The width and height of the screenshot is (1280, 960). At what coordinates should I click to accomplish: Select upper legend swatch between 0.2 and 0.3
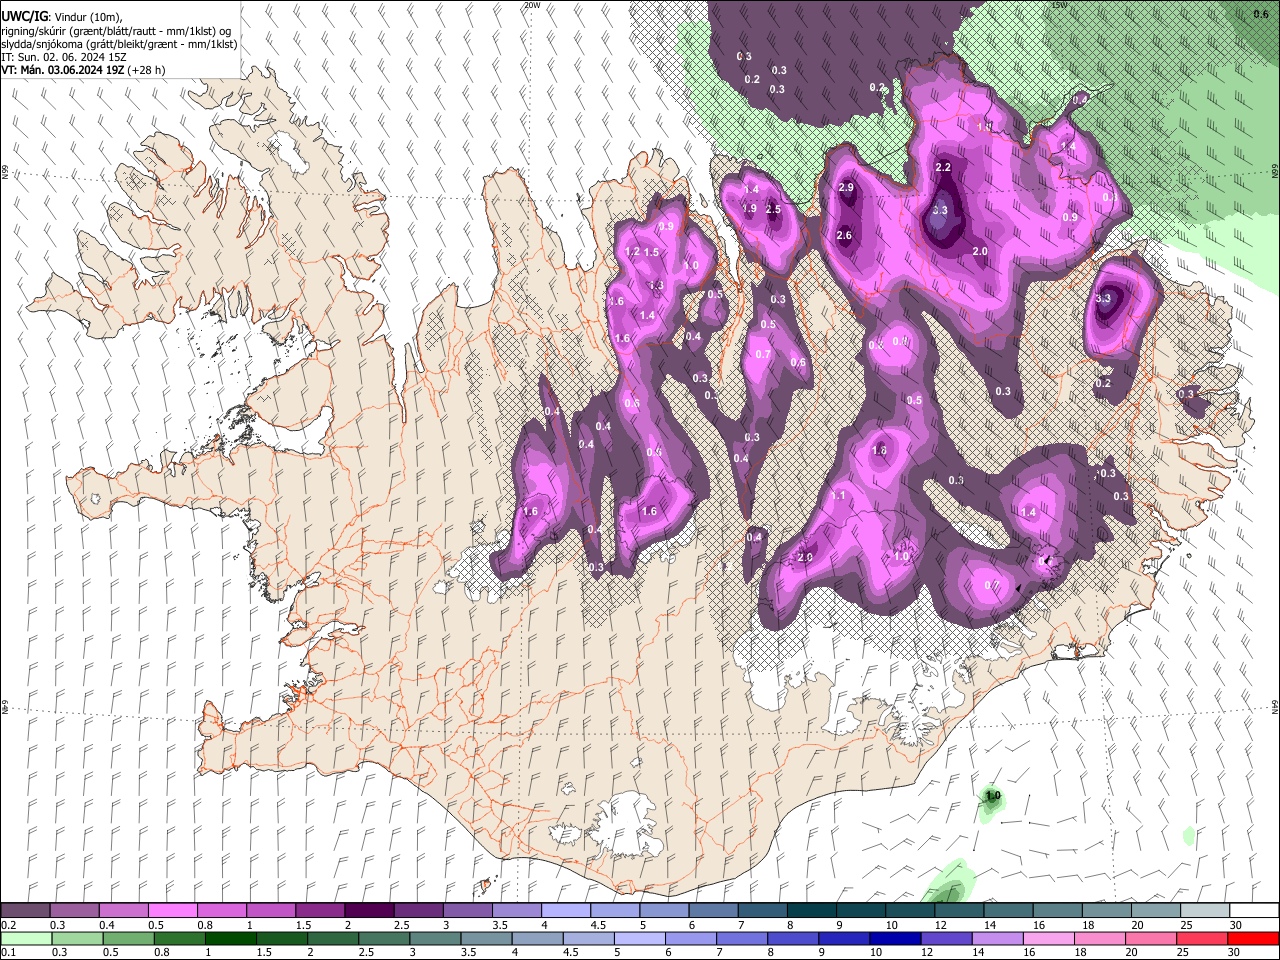25,910
